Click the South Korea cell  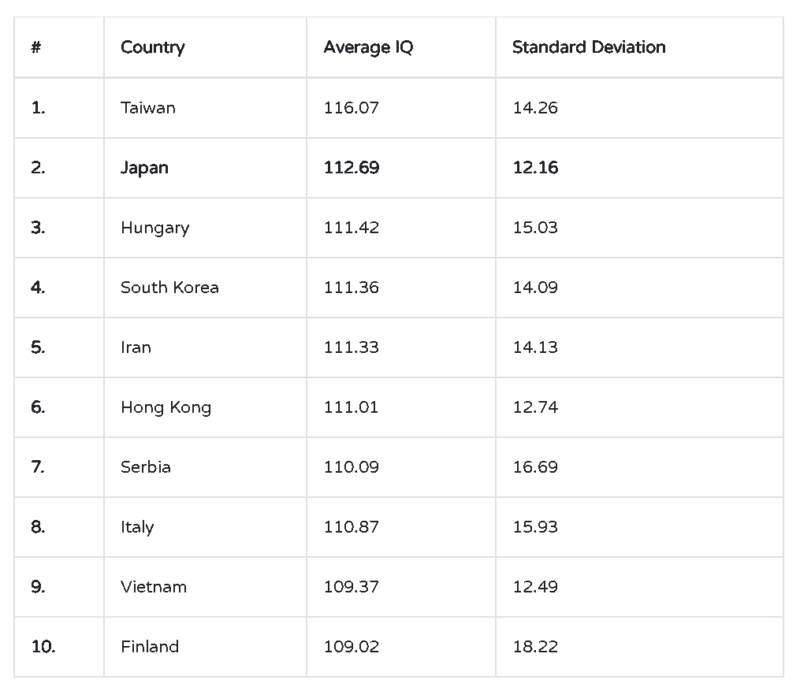pos(169,287)
